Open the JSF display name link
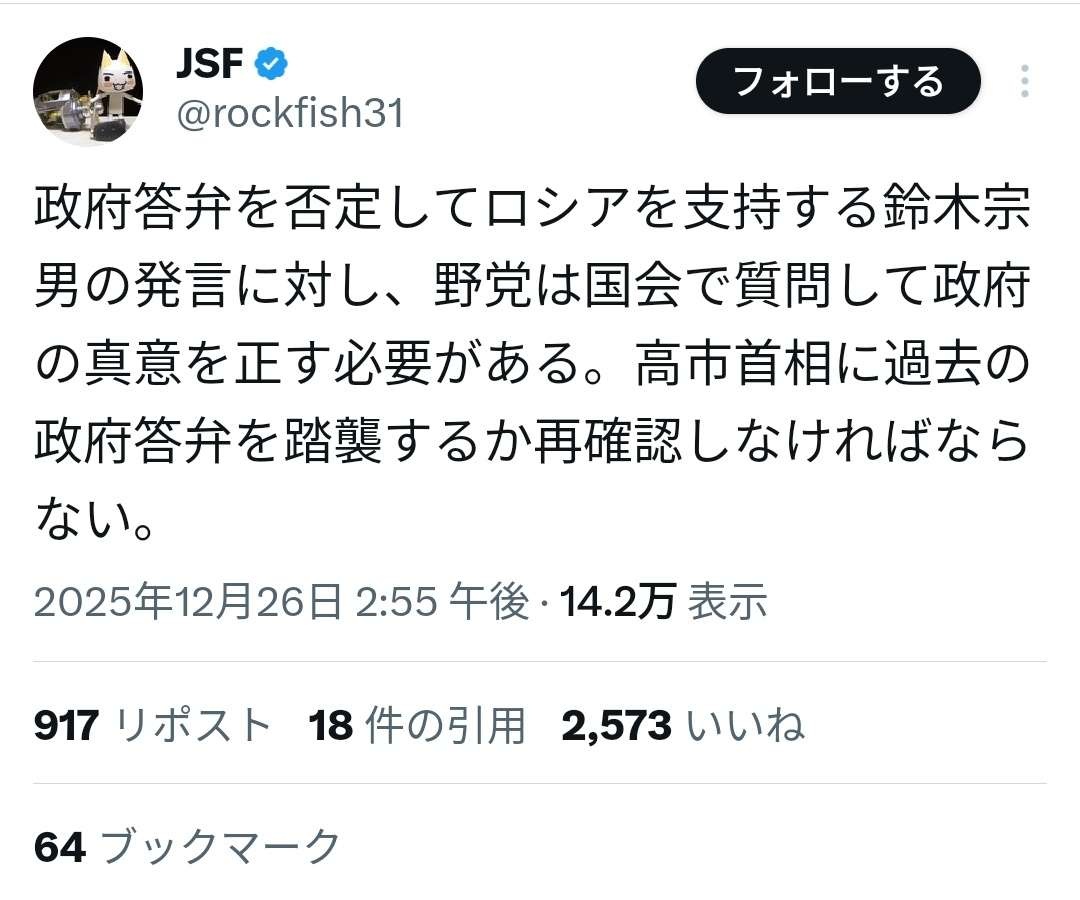 [x=209, y=64]
